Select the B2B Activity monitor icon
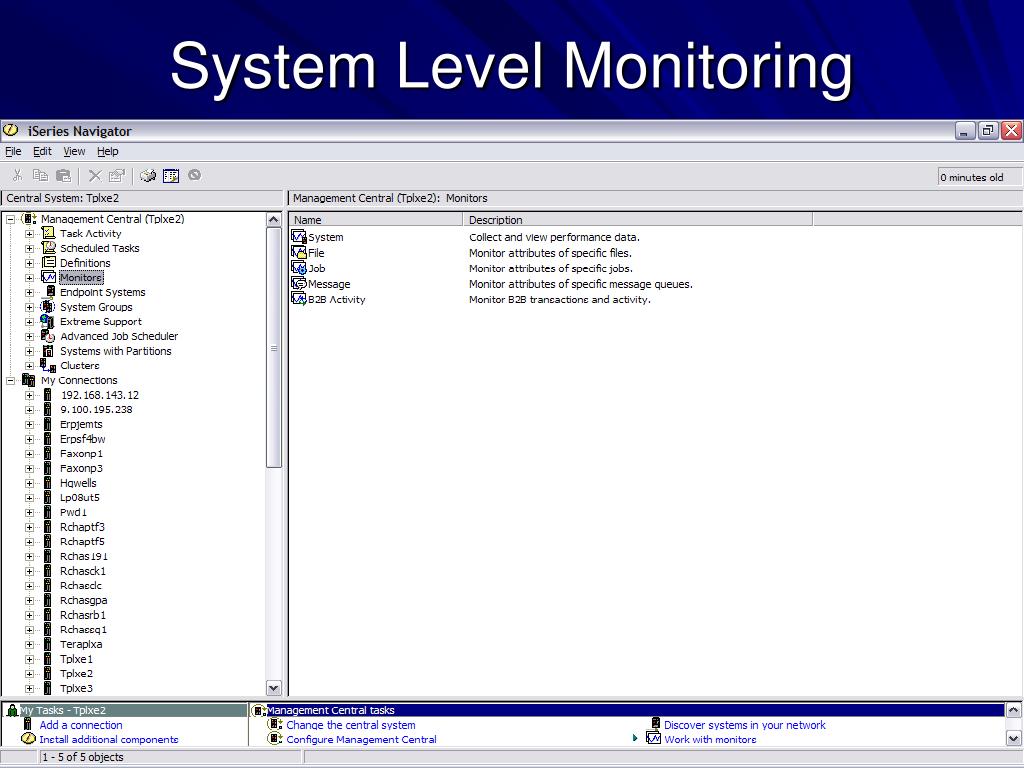This screenshot has height=768, width=1024. [299, 299]
